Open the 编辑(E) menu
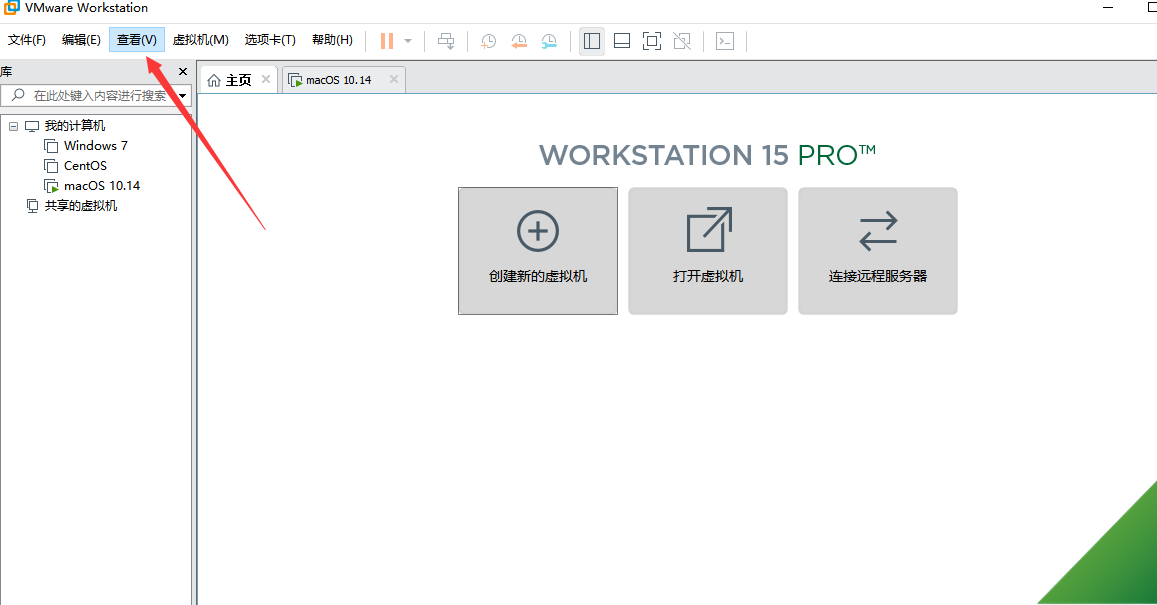The width and height of the screenshot is (1157, 605). (x=81, y=40)
